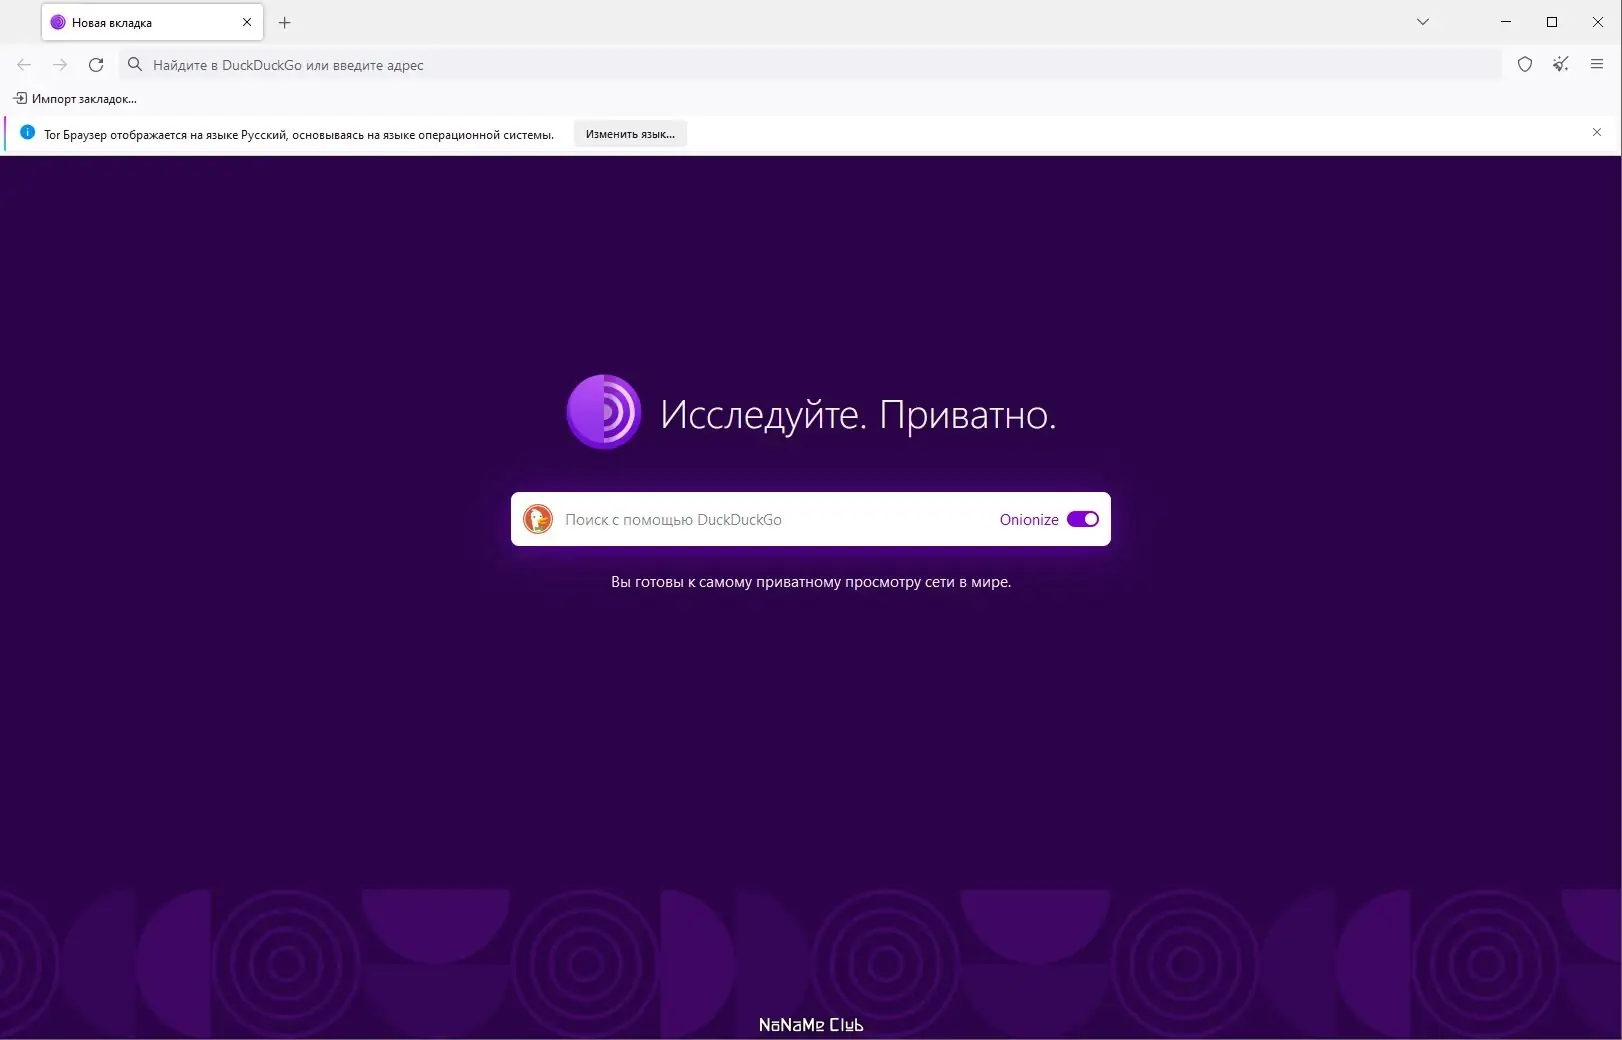Image resolution: width=1622 pixels, height=1040 pixels.
Task: Click the address bar field
Action: pyautogui.click(x=810, y=65)
